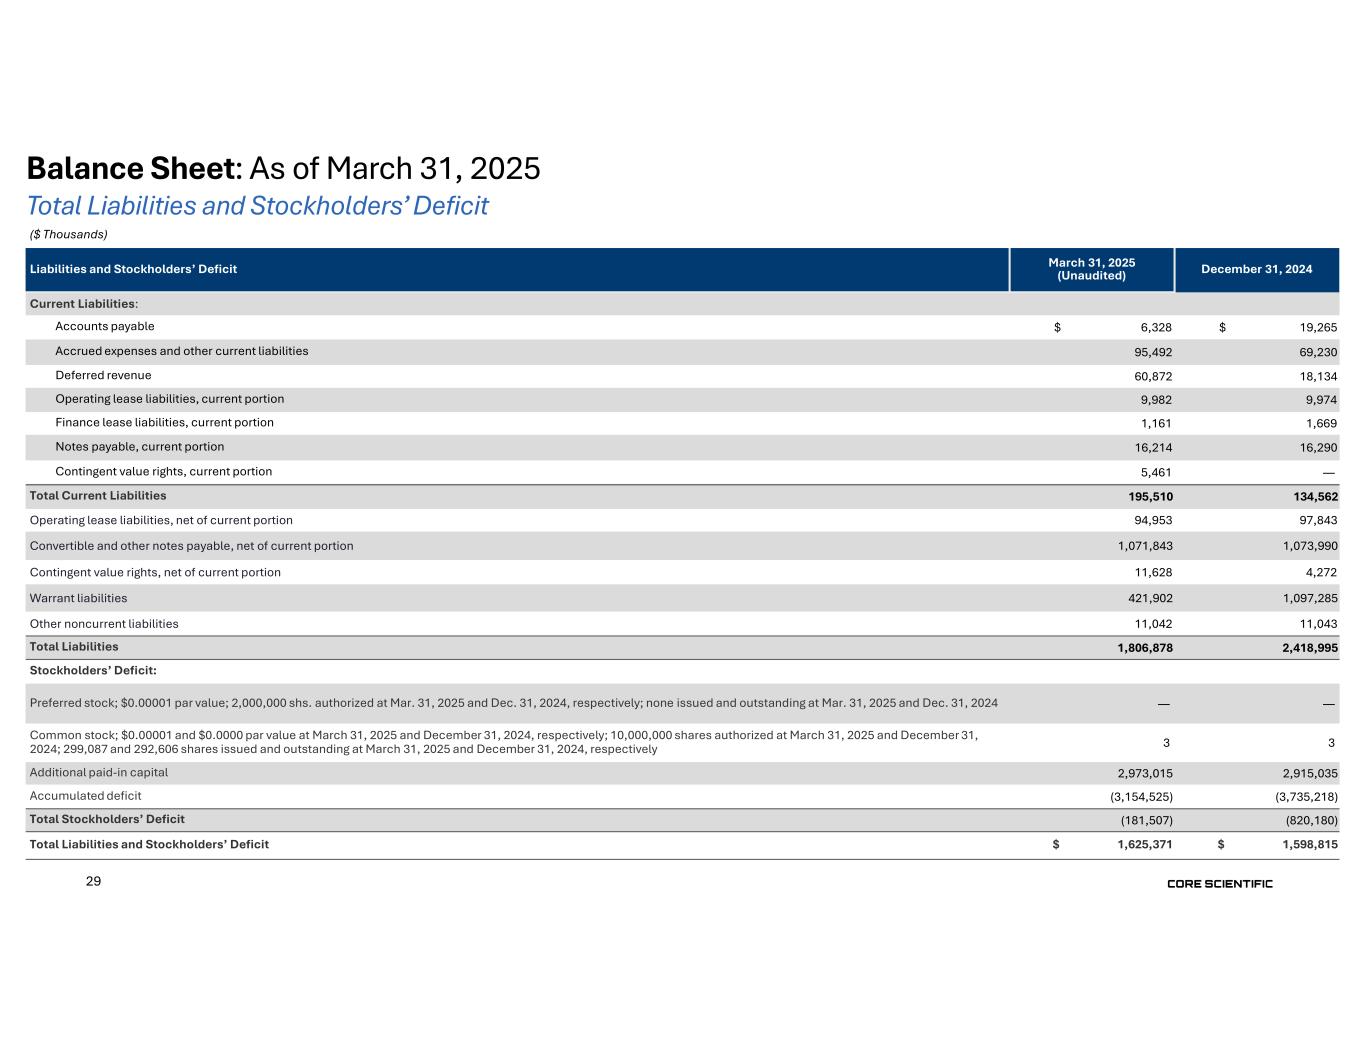
Task: Select the Current Liabilities section heading
Action: pos(84,303)
